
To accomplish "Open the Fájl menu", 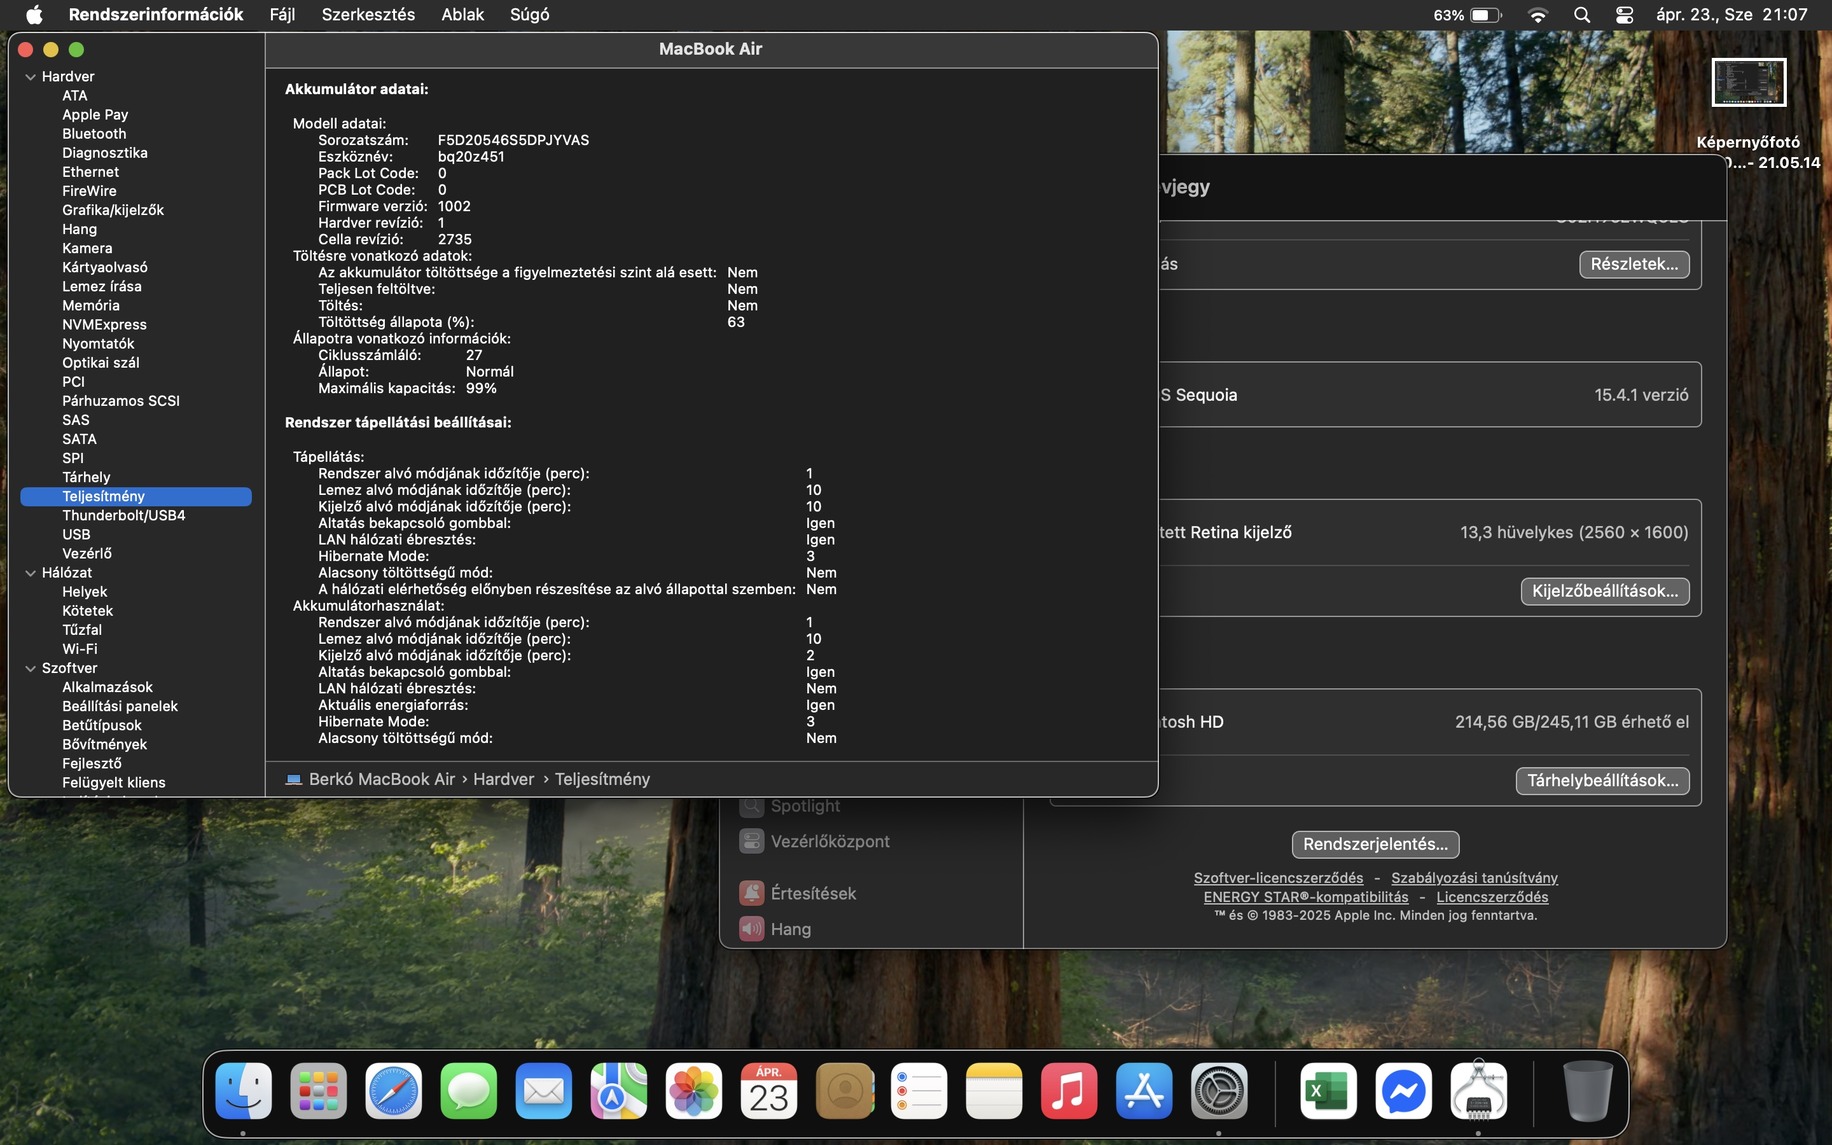I will tap(282, 15).
